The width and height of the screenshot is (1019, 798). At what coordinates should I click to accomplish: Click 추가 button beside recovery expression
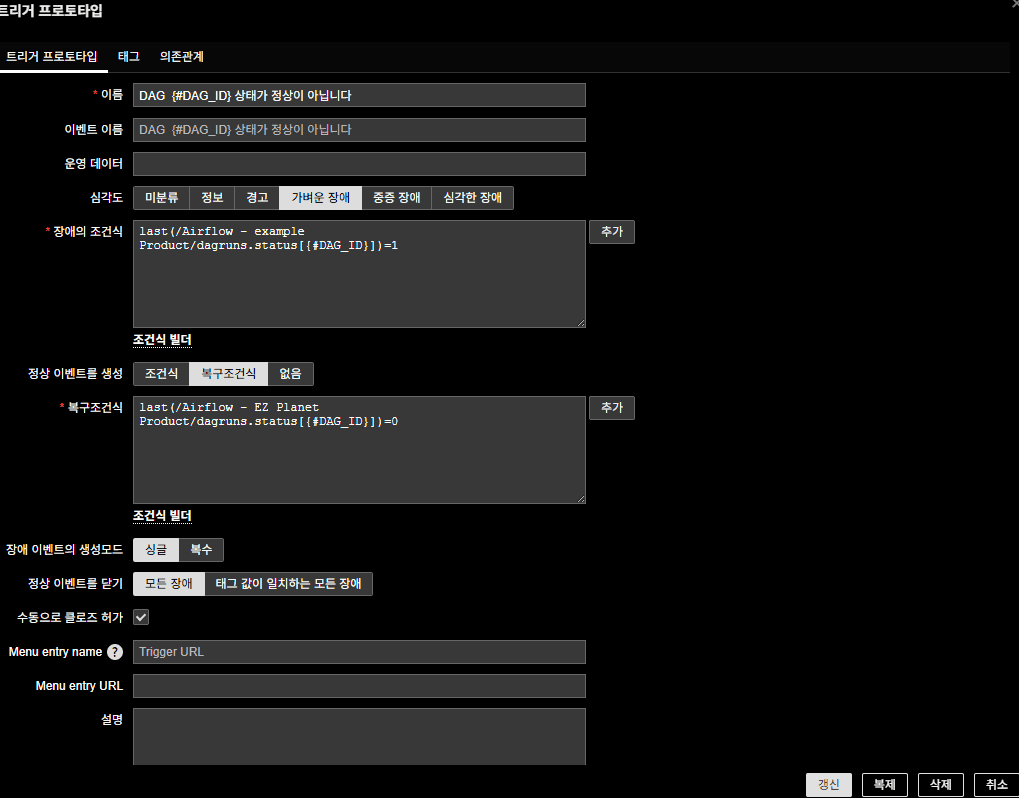coord(611,408)
